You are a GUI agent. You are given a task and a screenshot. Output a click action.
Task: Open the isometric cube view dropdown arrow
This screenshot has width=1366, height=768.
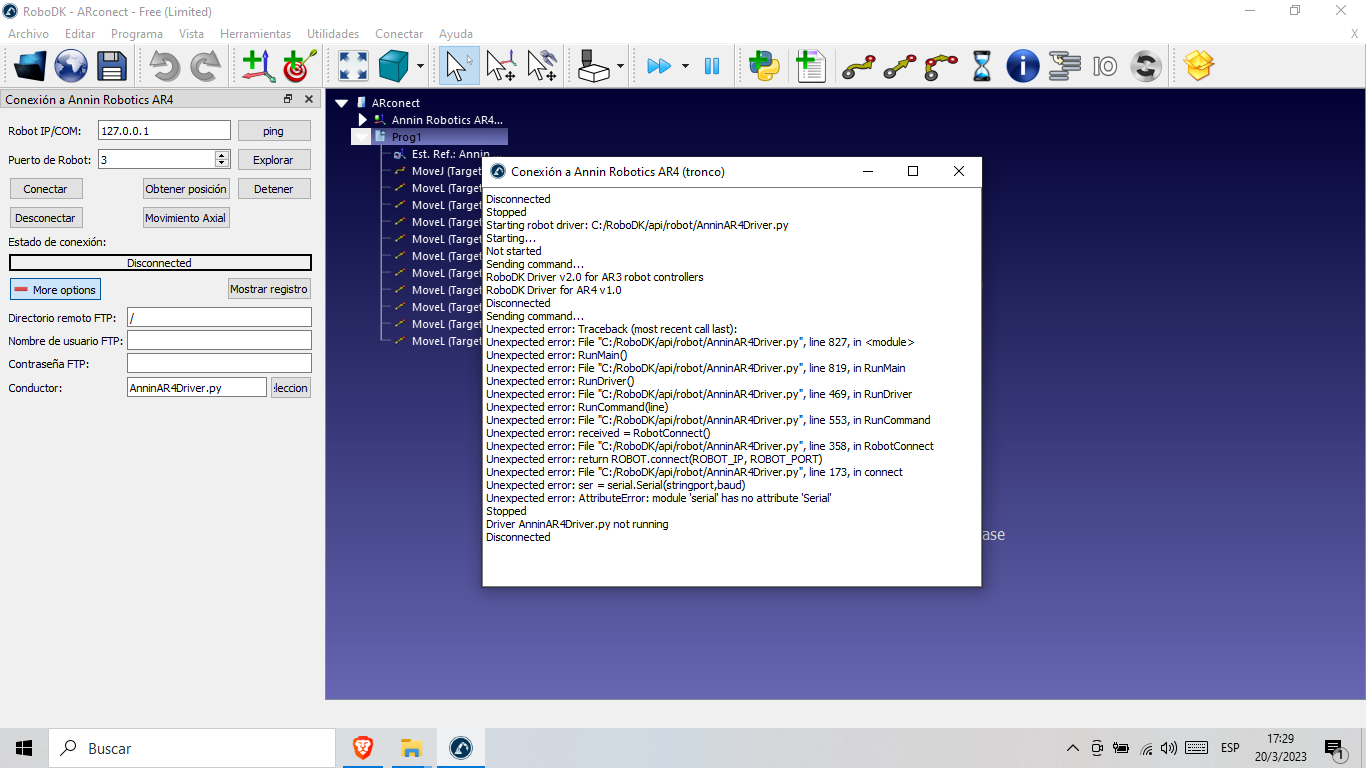click(x=421, y=67)
